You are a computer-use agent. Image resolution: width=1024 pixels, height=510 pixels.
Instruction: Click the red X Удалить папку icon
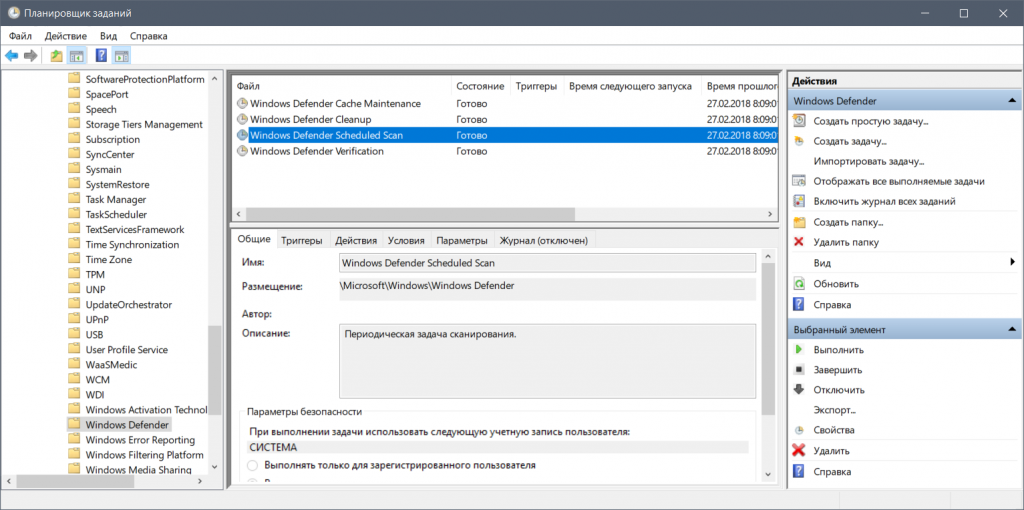click(x=798, y=242)
